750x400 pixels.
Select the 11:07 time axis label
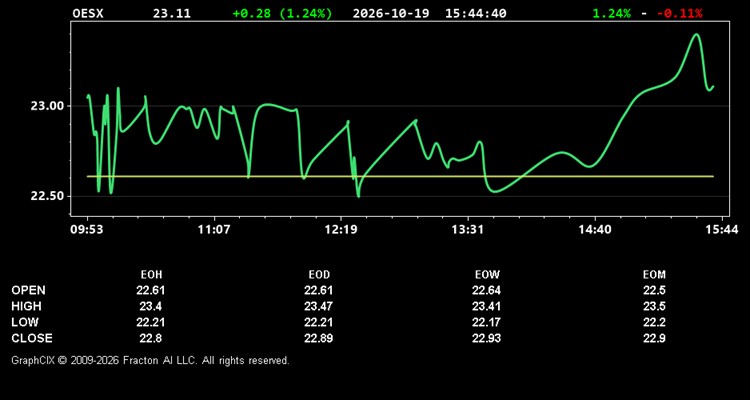coord(214,230)
